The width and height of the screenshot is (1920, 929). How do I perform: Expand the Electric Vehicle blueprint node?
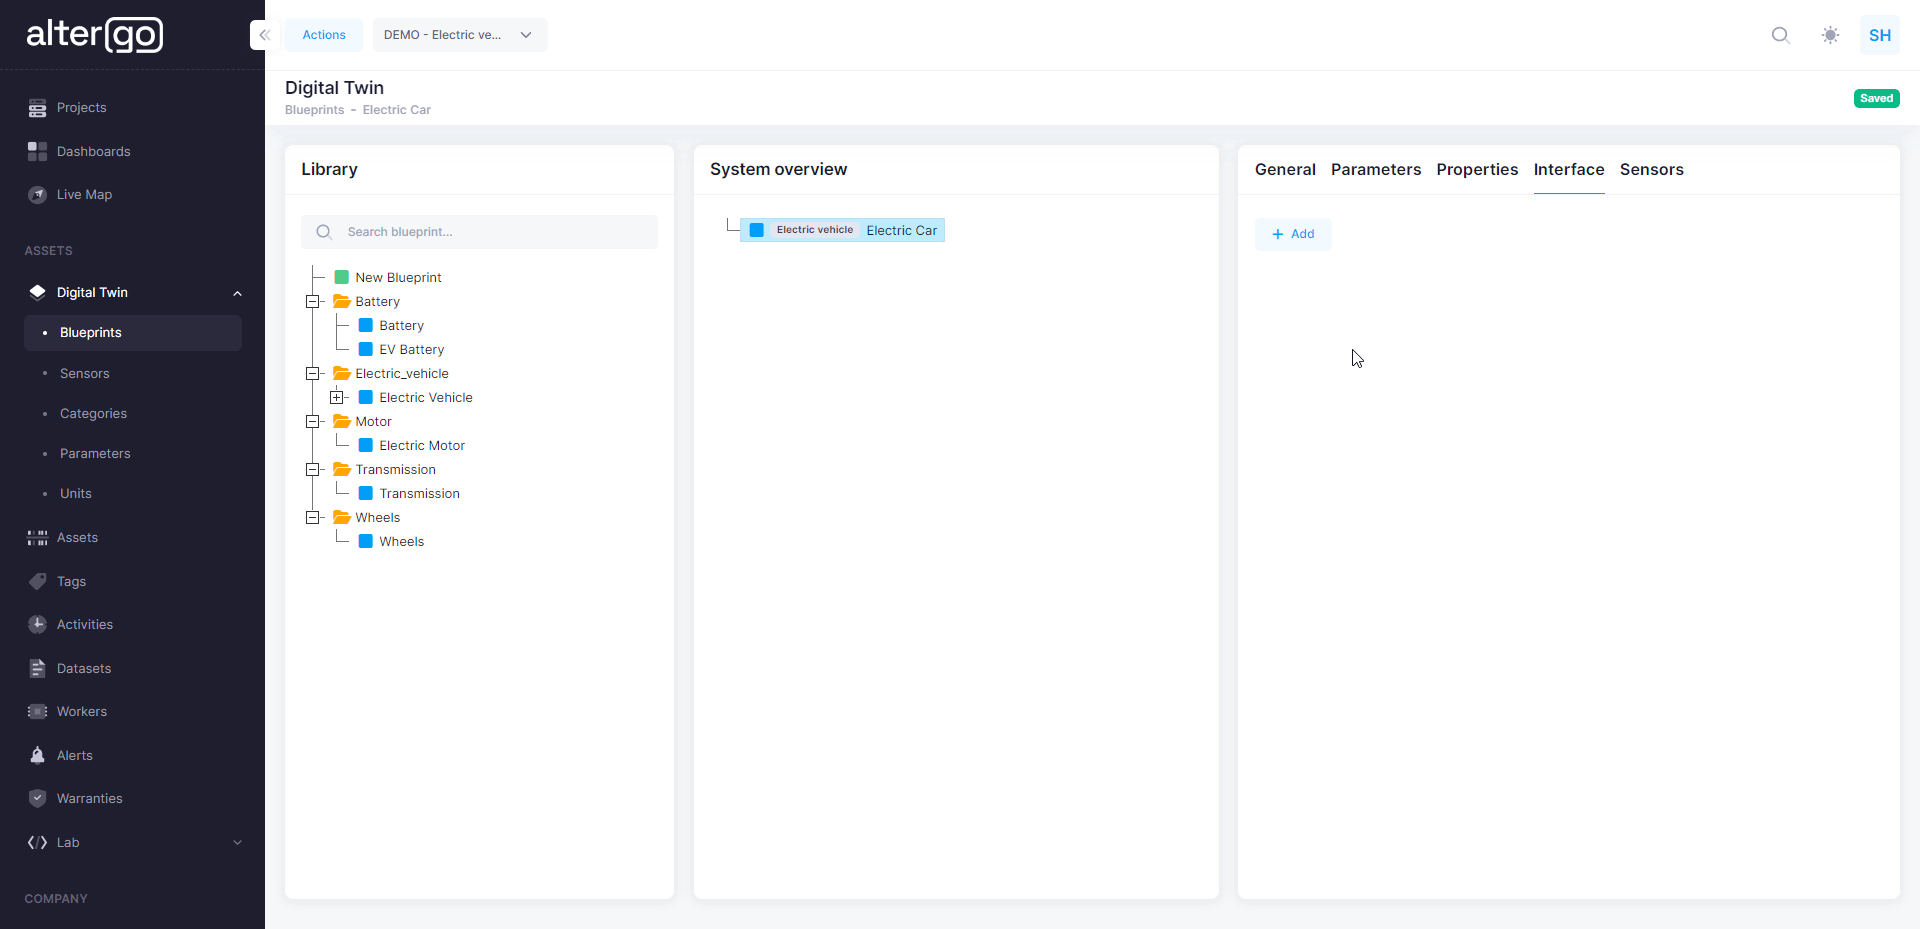337,398
